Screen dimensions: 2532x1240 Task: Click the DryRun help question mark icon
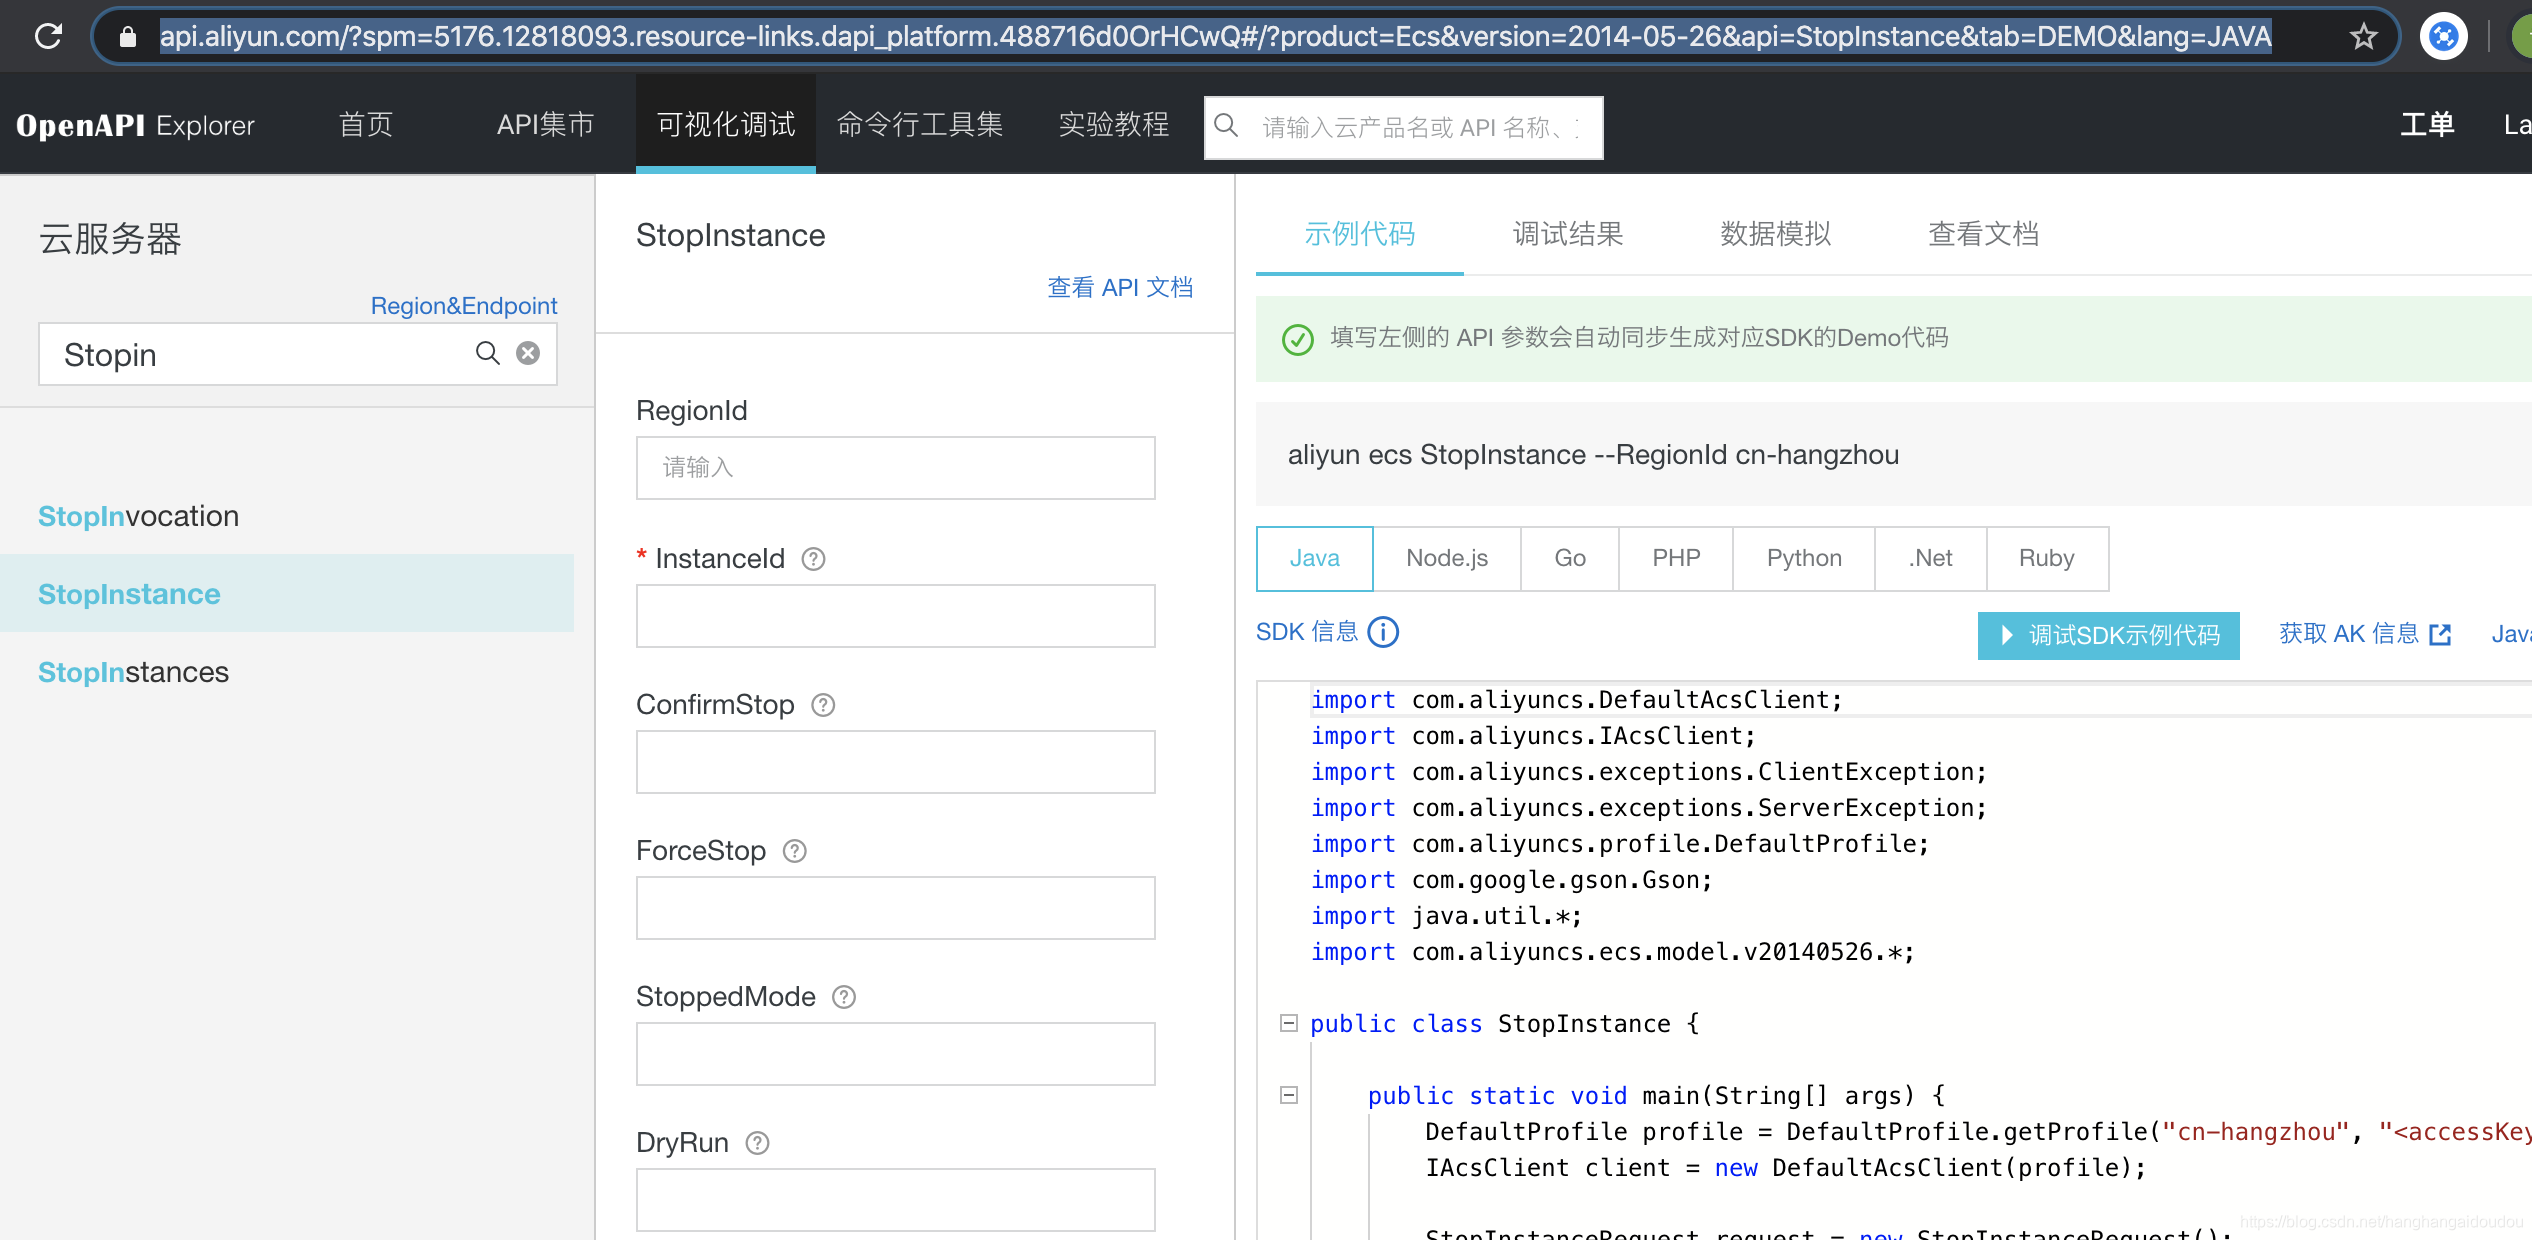coord(758,1143)
